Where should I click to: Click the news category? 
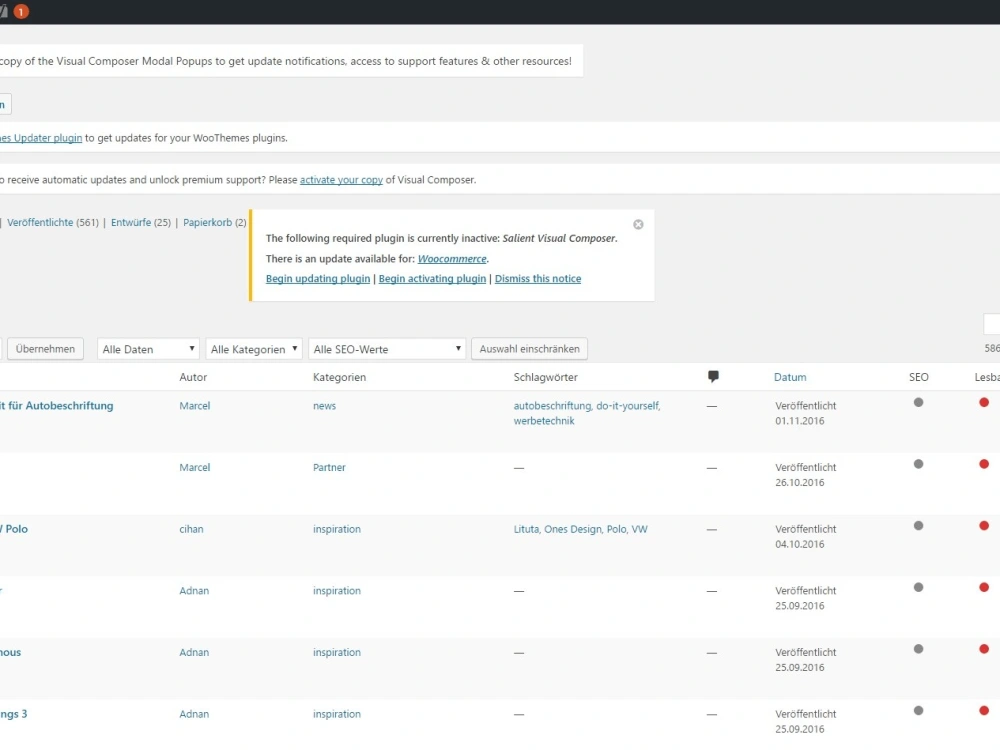[x=324, y=406]
